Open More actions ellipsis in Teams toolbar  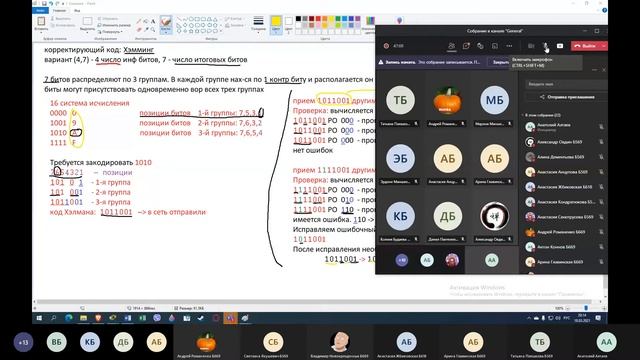(509, 46)
